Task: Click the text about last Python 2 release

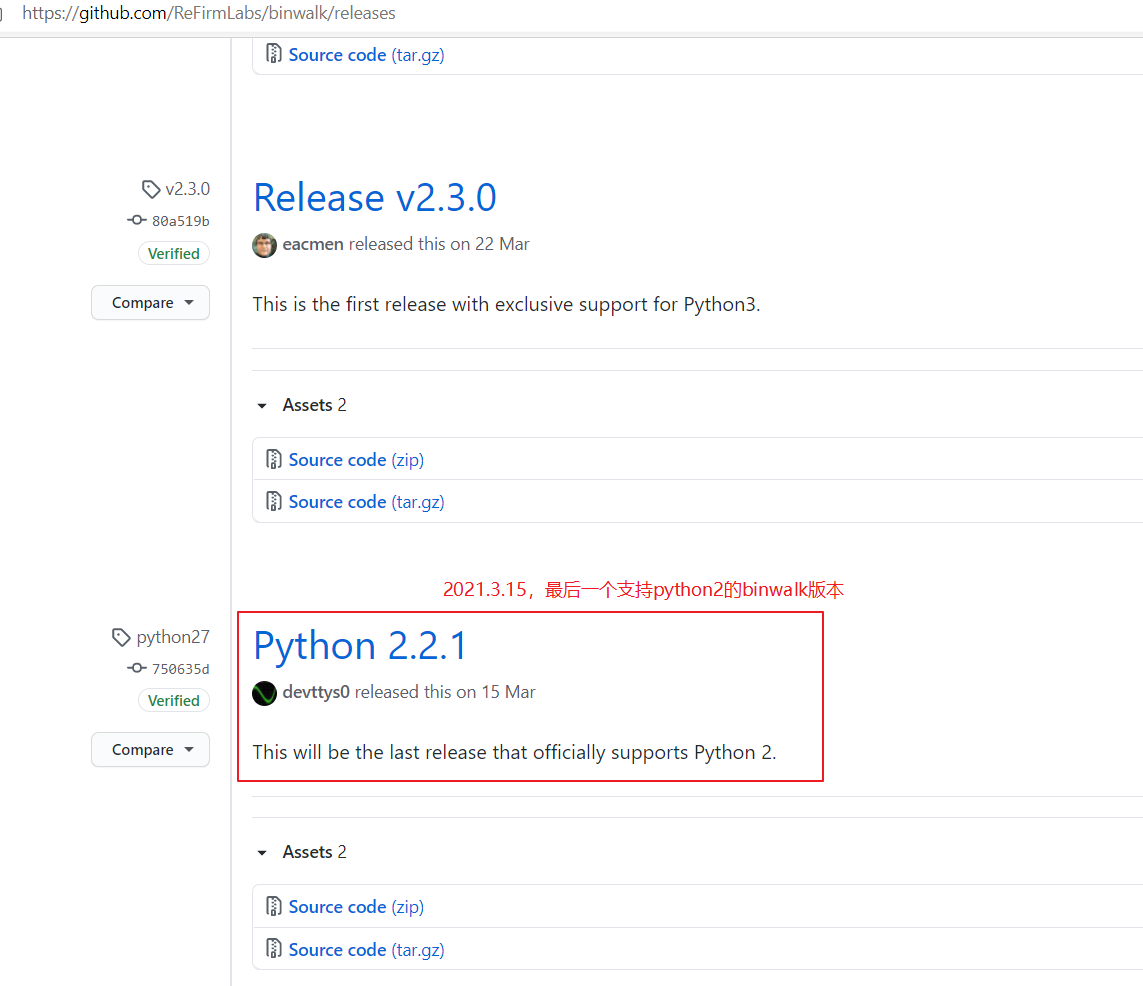Action: 514,753
